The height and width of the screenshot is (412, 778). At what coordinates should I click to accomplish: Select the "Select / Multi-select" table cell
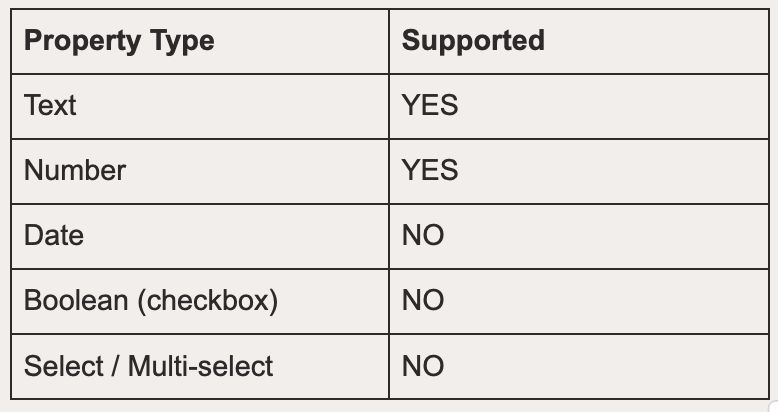coord(200,366)
